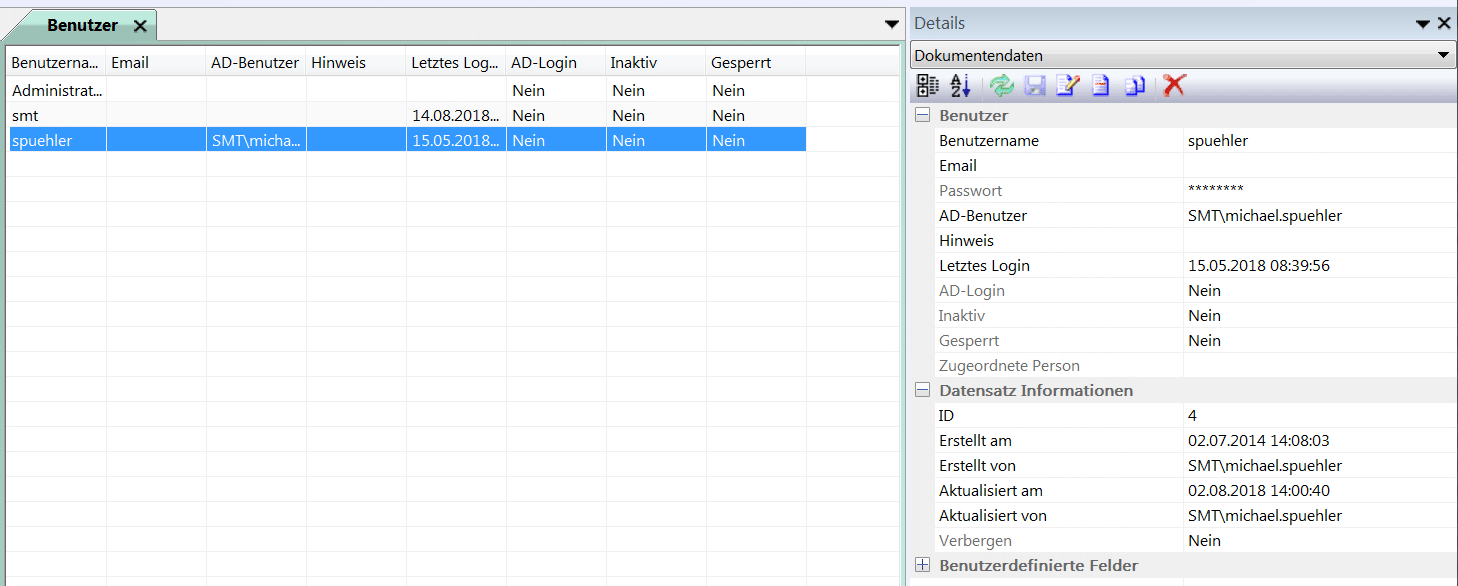Click the edit record pencil icon
The image size is (1458, 586).
coord(1067,86)
